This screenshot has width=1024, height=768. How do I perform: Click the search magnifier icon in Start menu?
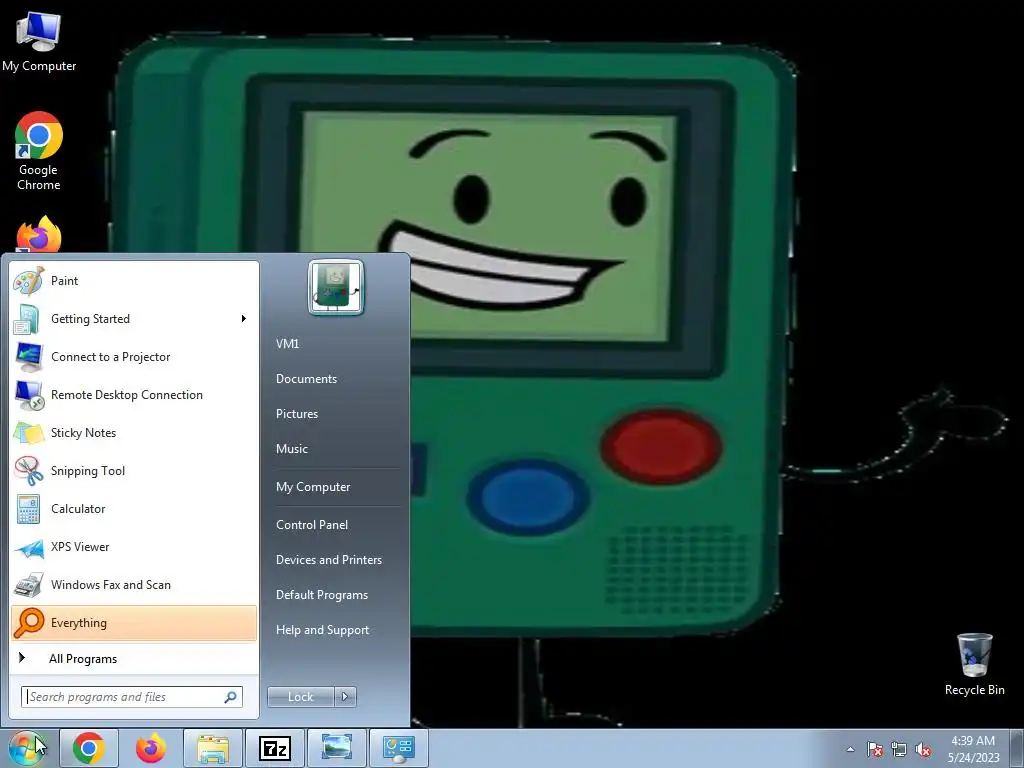tap(231, 697)
